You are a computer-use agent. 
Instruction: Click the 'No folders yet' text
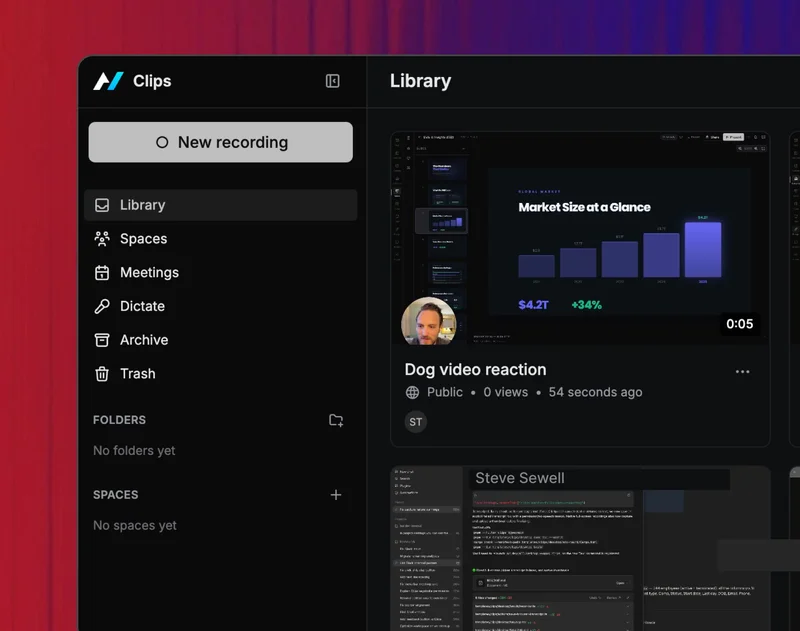(134, 450)
